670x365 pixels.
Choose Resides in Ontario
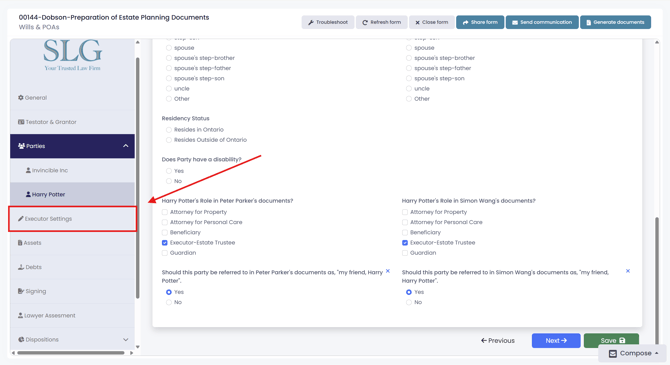pyautogui.click(x=169, y=130)
